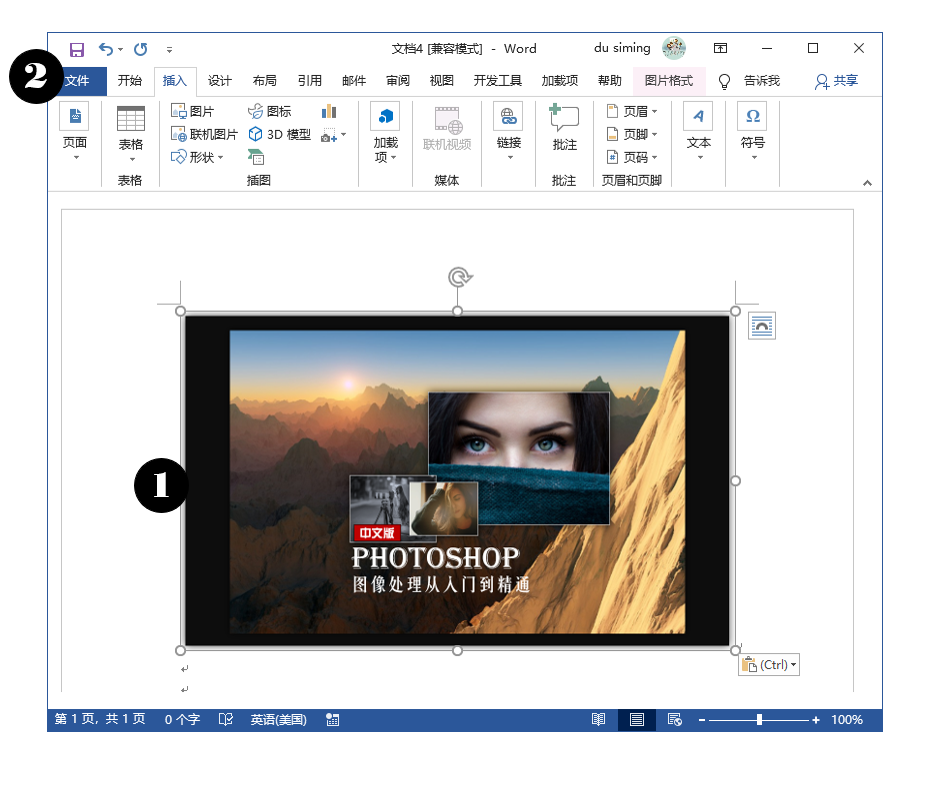
Task: Open the (Ctrl) paste options button
Action: [769, 665]
